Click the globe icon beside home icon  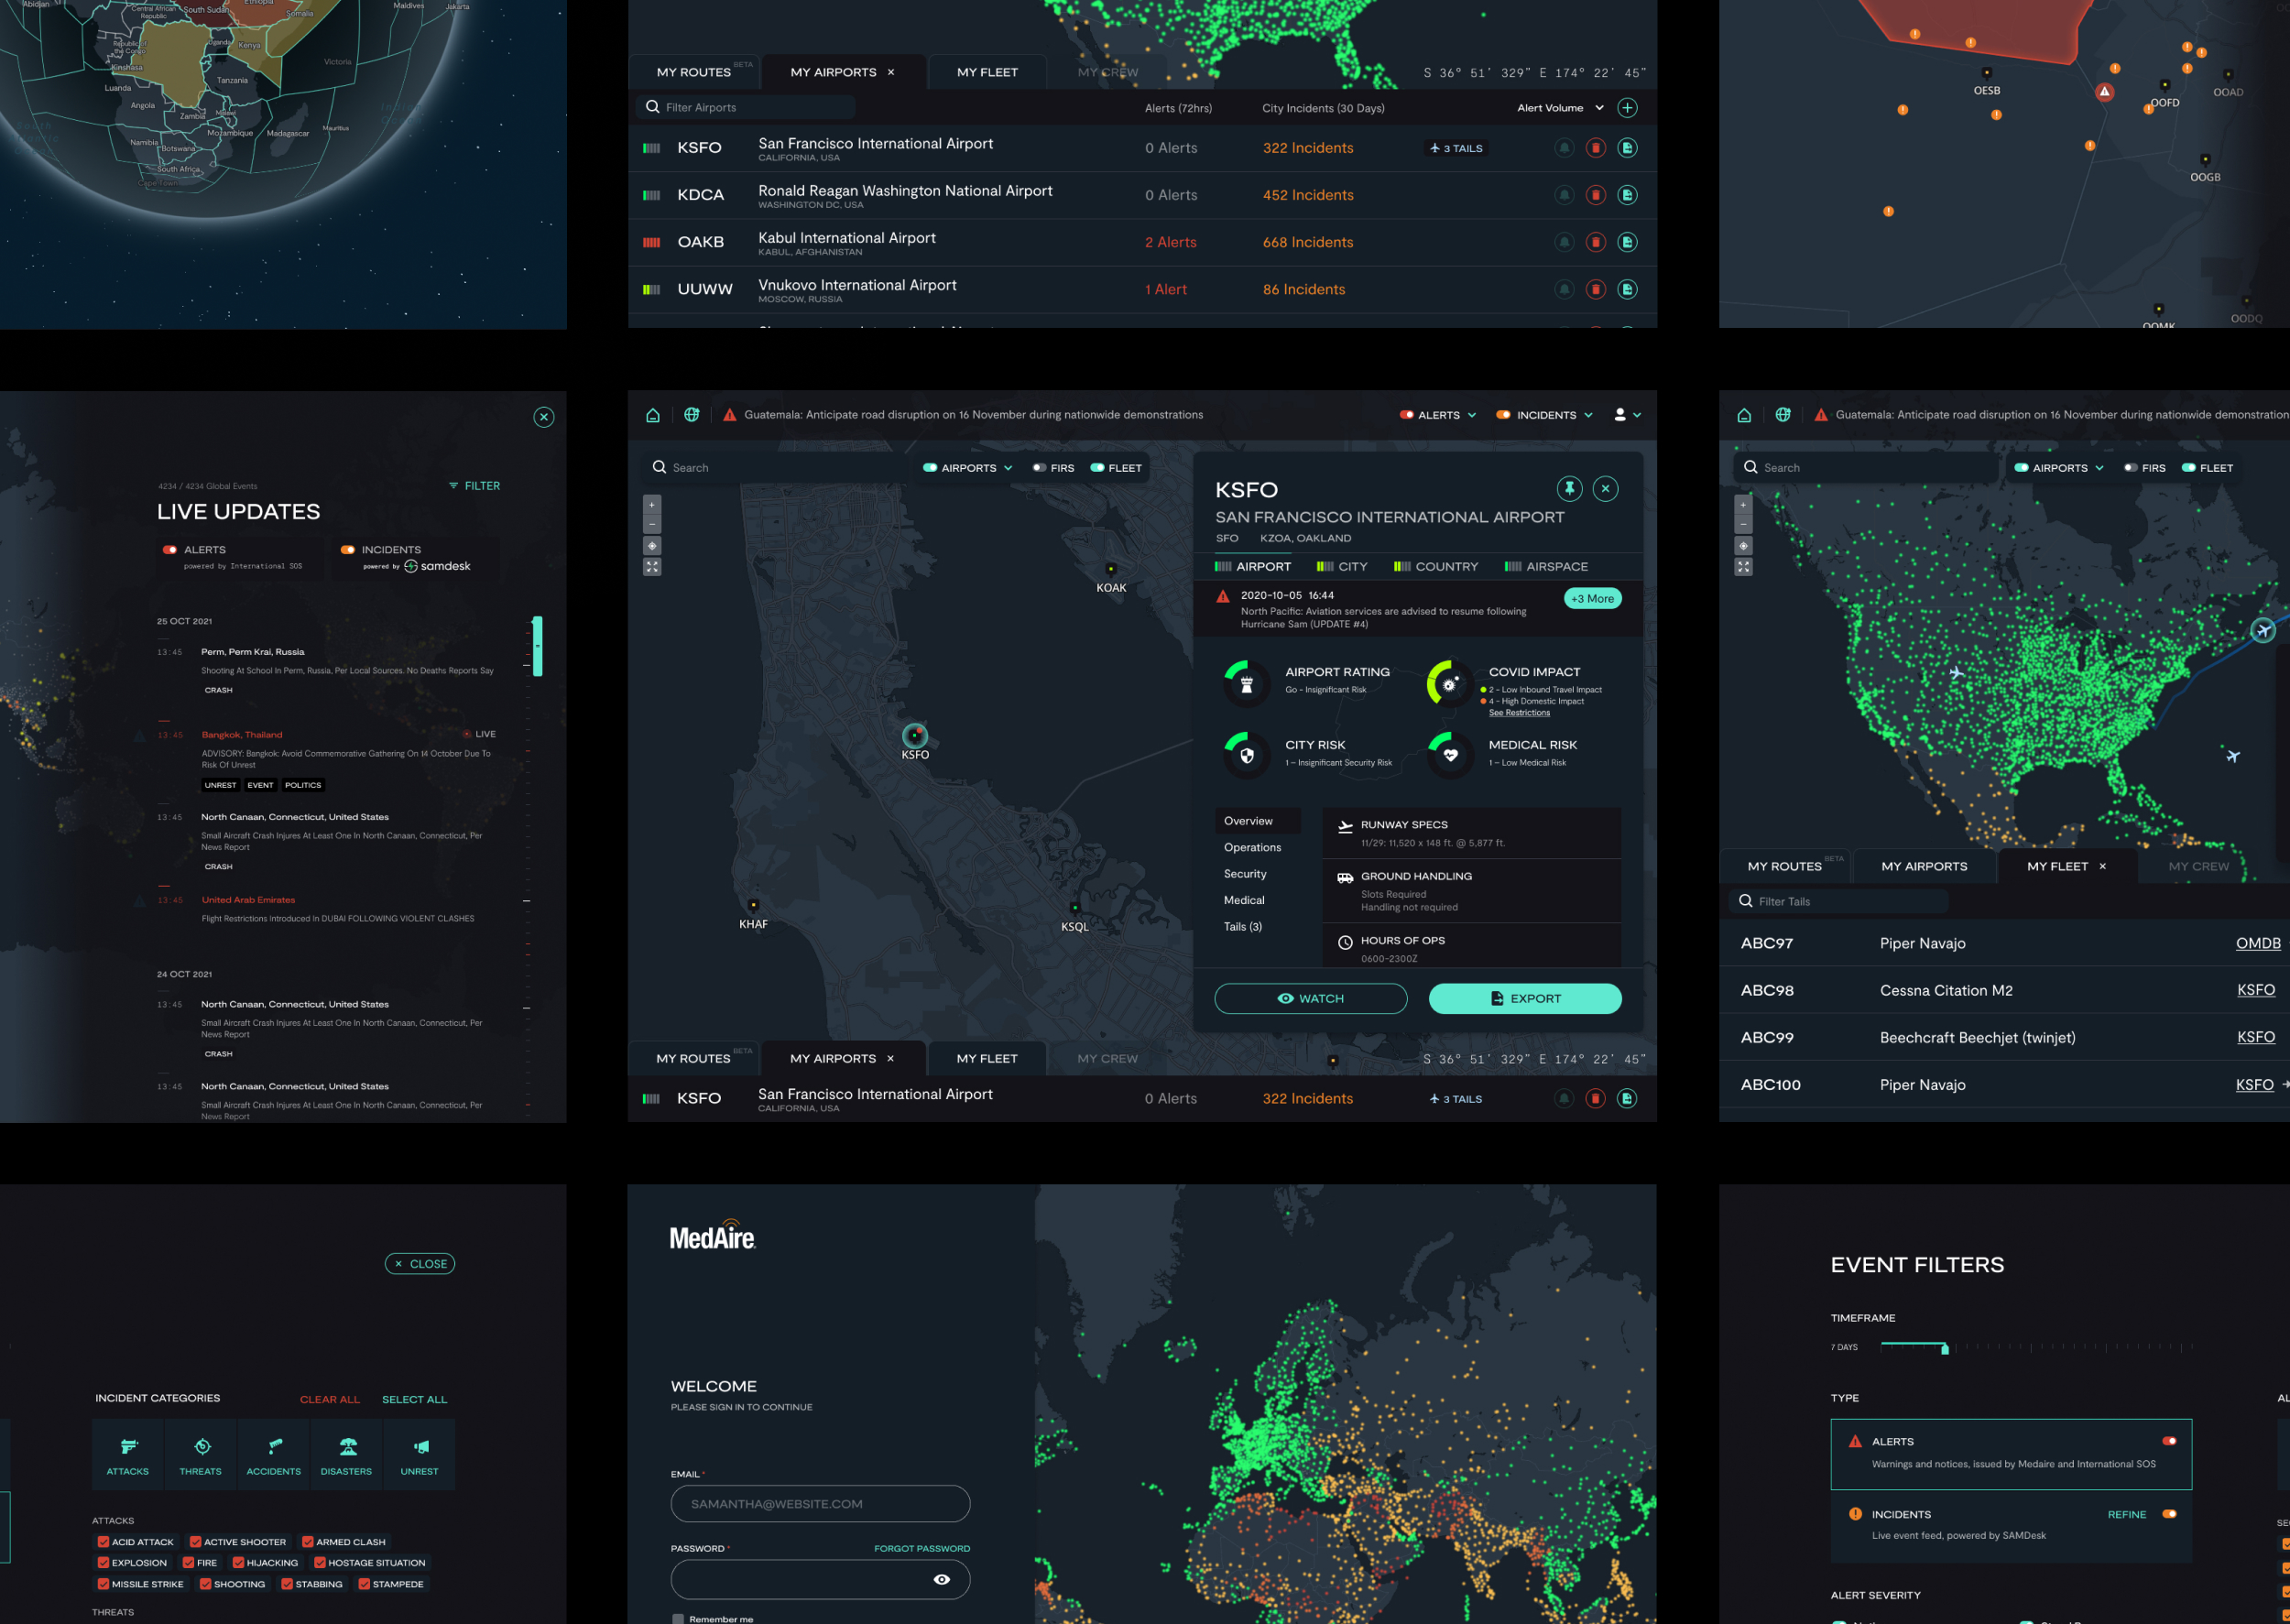tap(691, 415)
